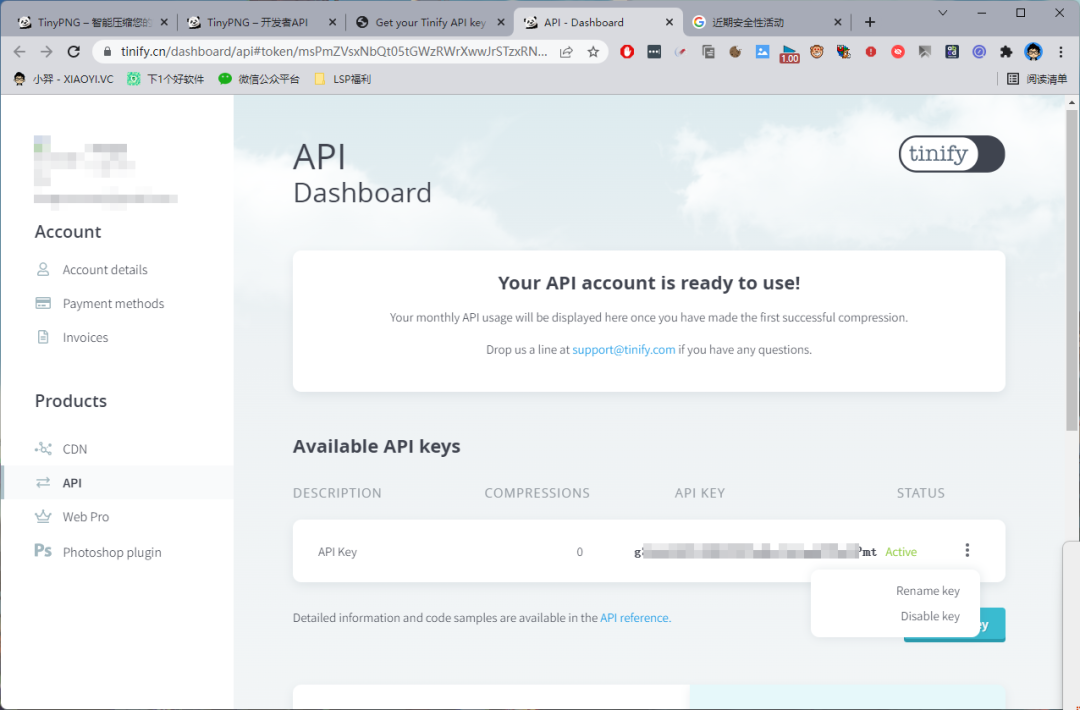Open Payment methods in the sidebar
This screenshot has height=710, width=1080.
(x=113, y=303)
